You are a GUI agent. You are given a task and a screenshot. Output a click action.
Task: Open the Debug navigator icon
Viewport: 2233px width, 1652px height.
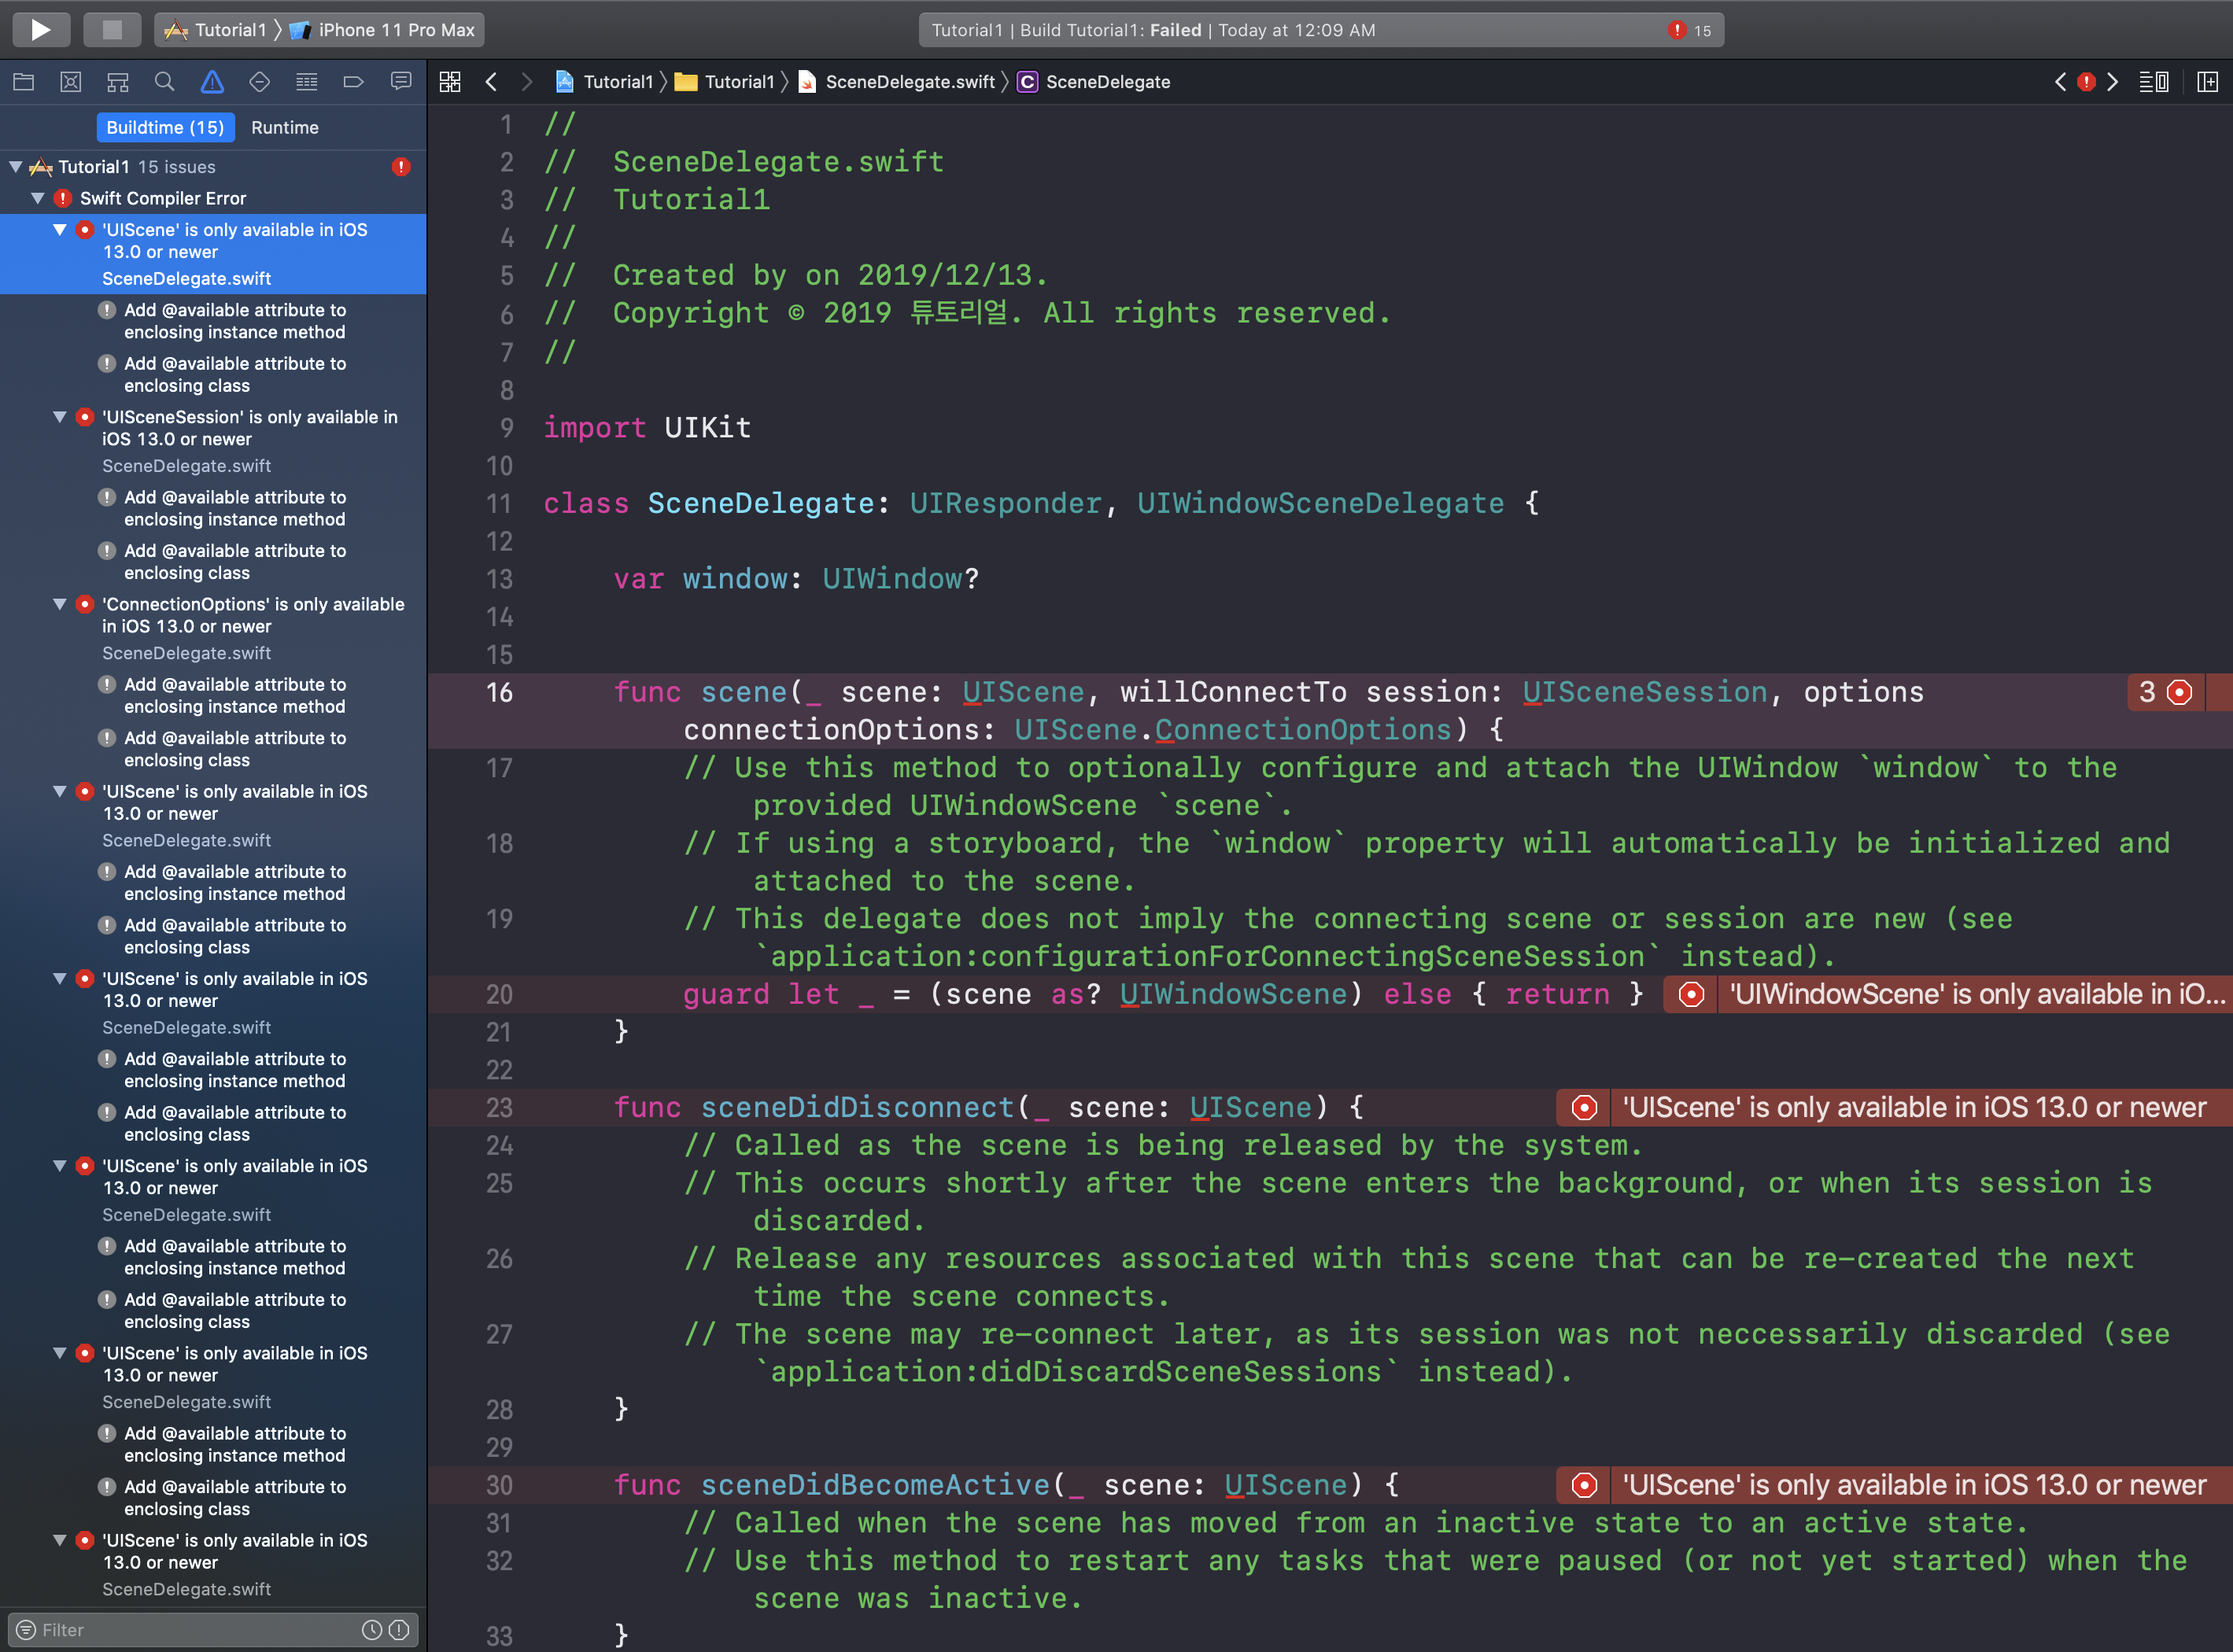306,82
